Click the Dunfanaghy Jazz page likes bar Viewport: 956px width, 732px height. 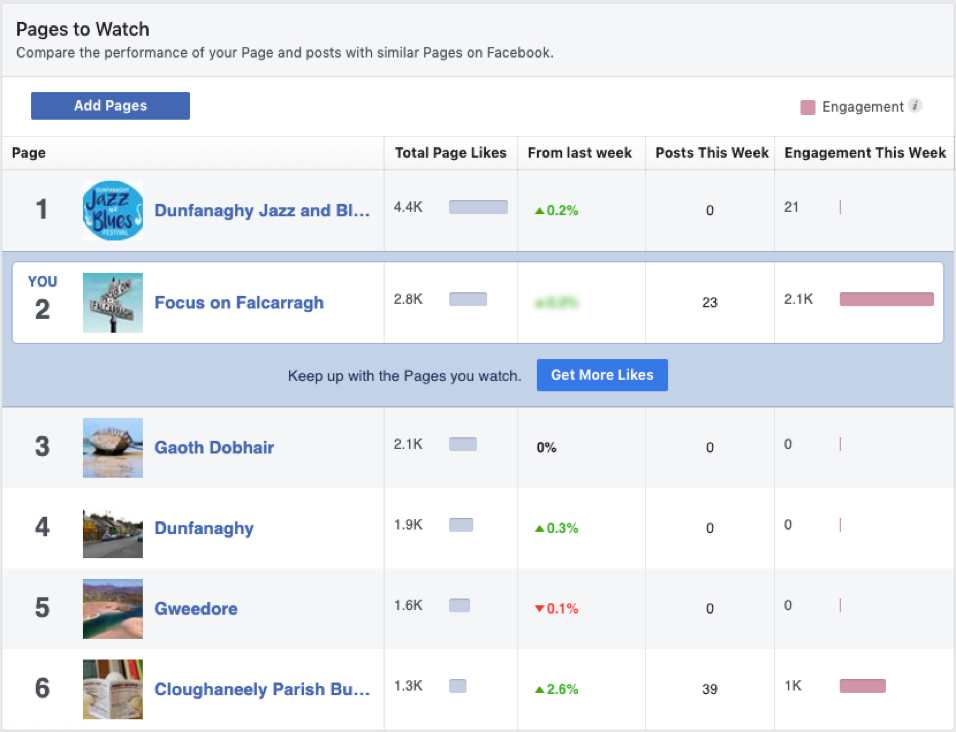point(479,207)
